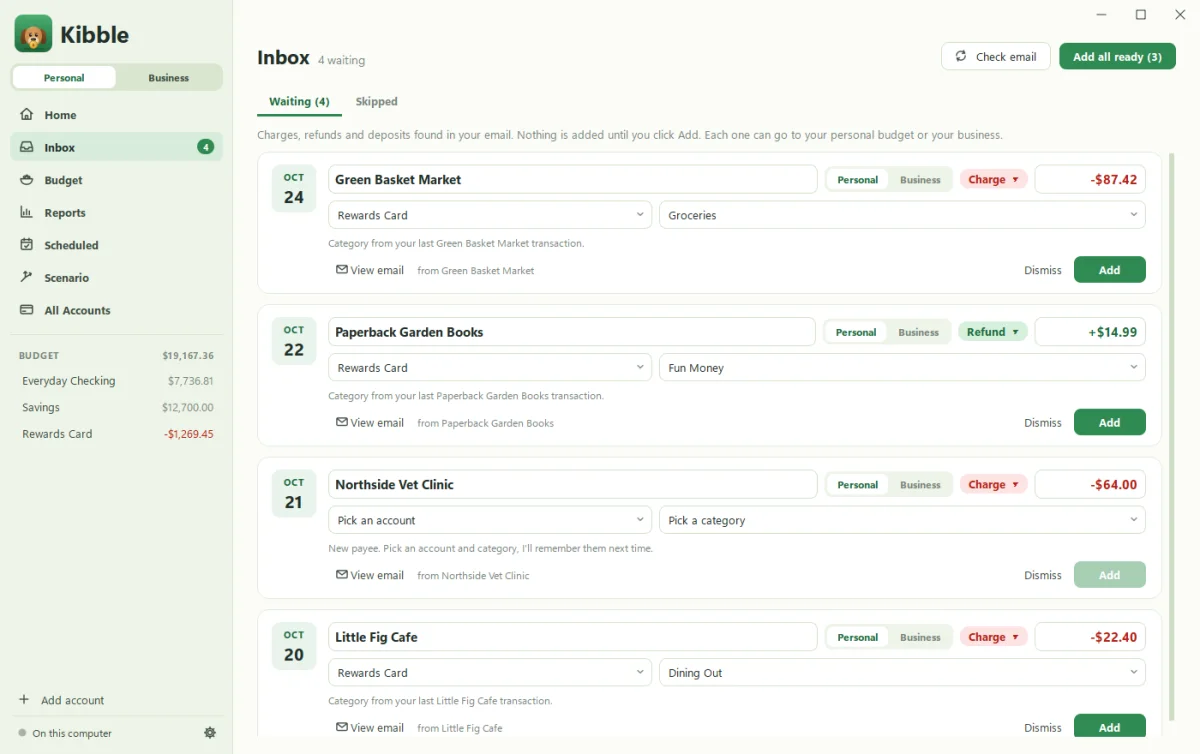
Task: Click the Little Fig Cafe payee field
Action: click(572, 637)
